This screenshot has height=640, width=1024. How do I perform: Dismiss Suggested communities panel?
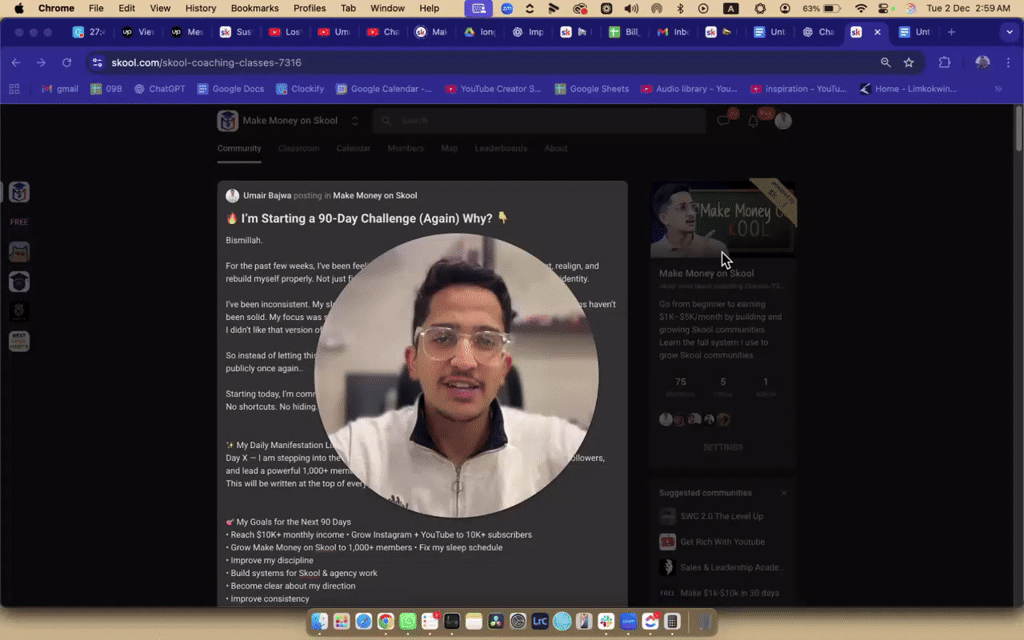tap(784, 493)
